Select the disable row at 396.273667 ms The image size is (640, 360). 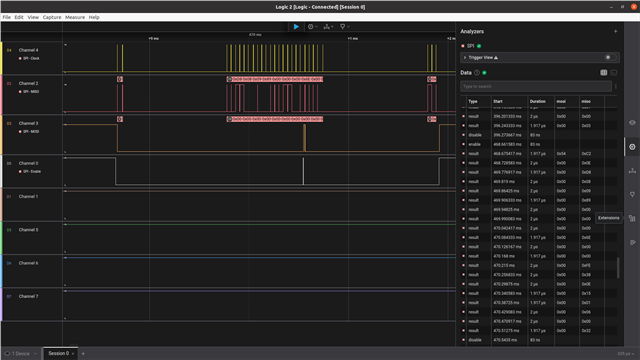[539, 135]
